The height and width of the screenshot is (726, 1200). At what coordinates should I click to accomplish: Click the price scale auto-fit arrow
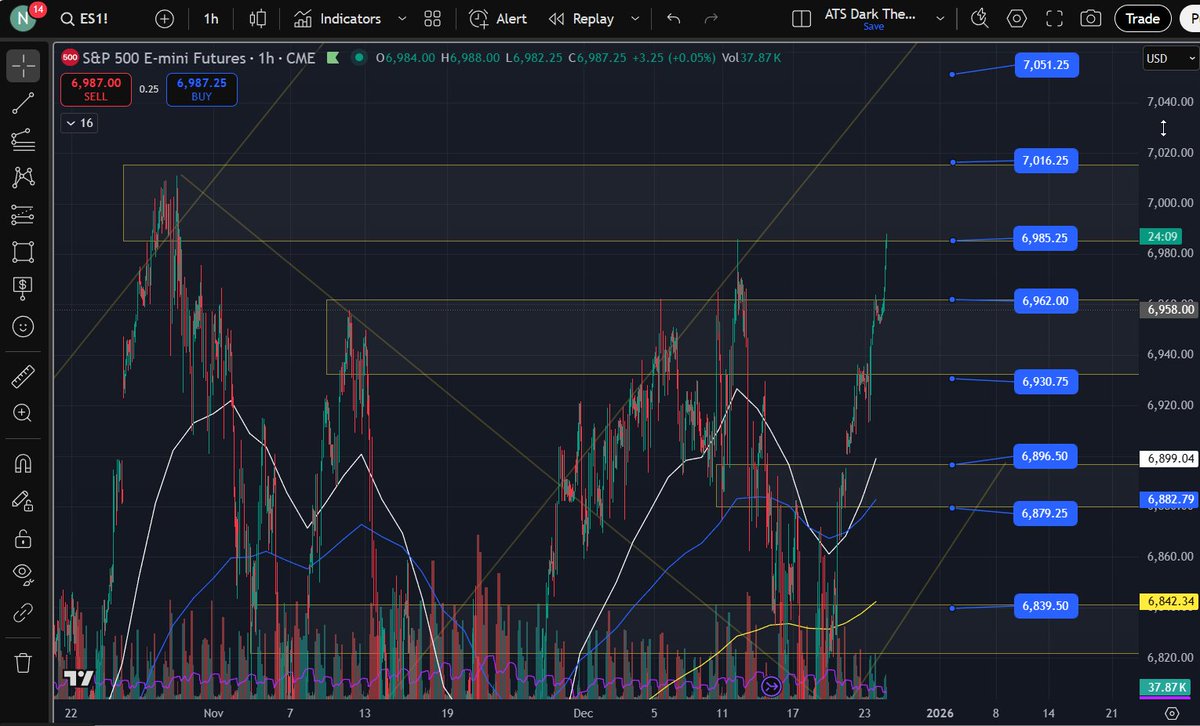pos(1163,128)
